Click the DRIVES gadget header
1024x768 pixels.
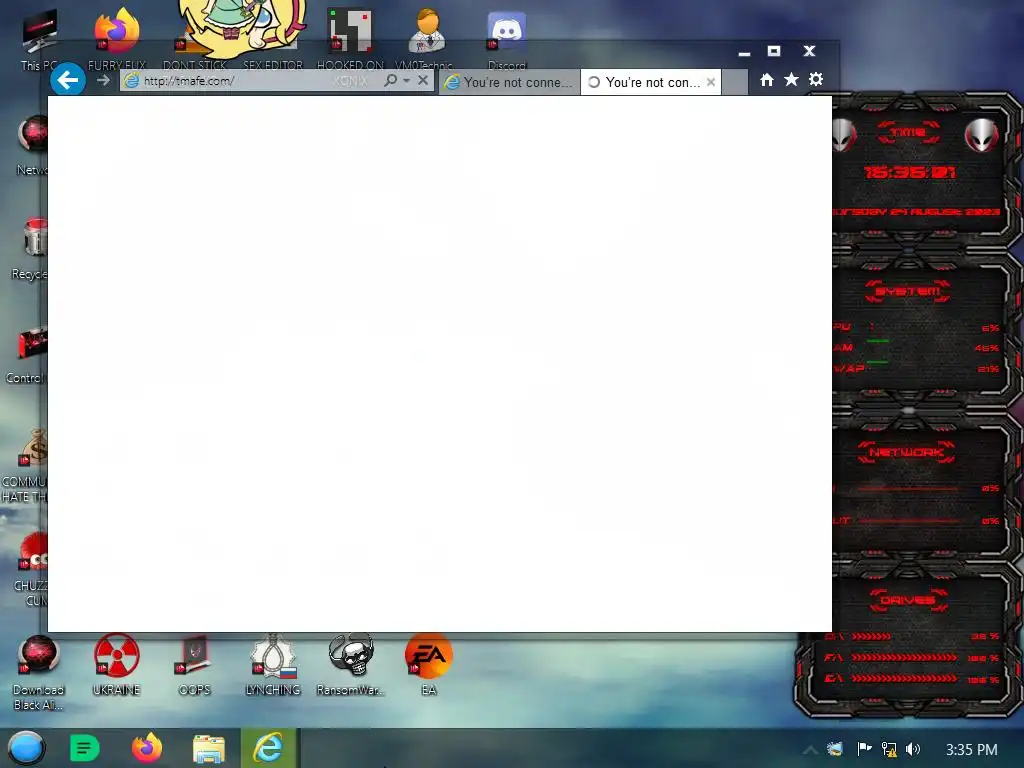(908, 600)
